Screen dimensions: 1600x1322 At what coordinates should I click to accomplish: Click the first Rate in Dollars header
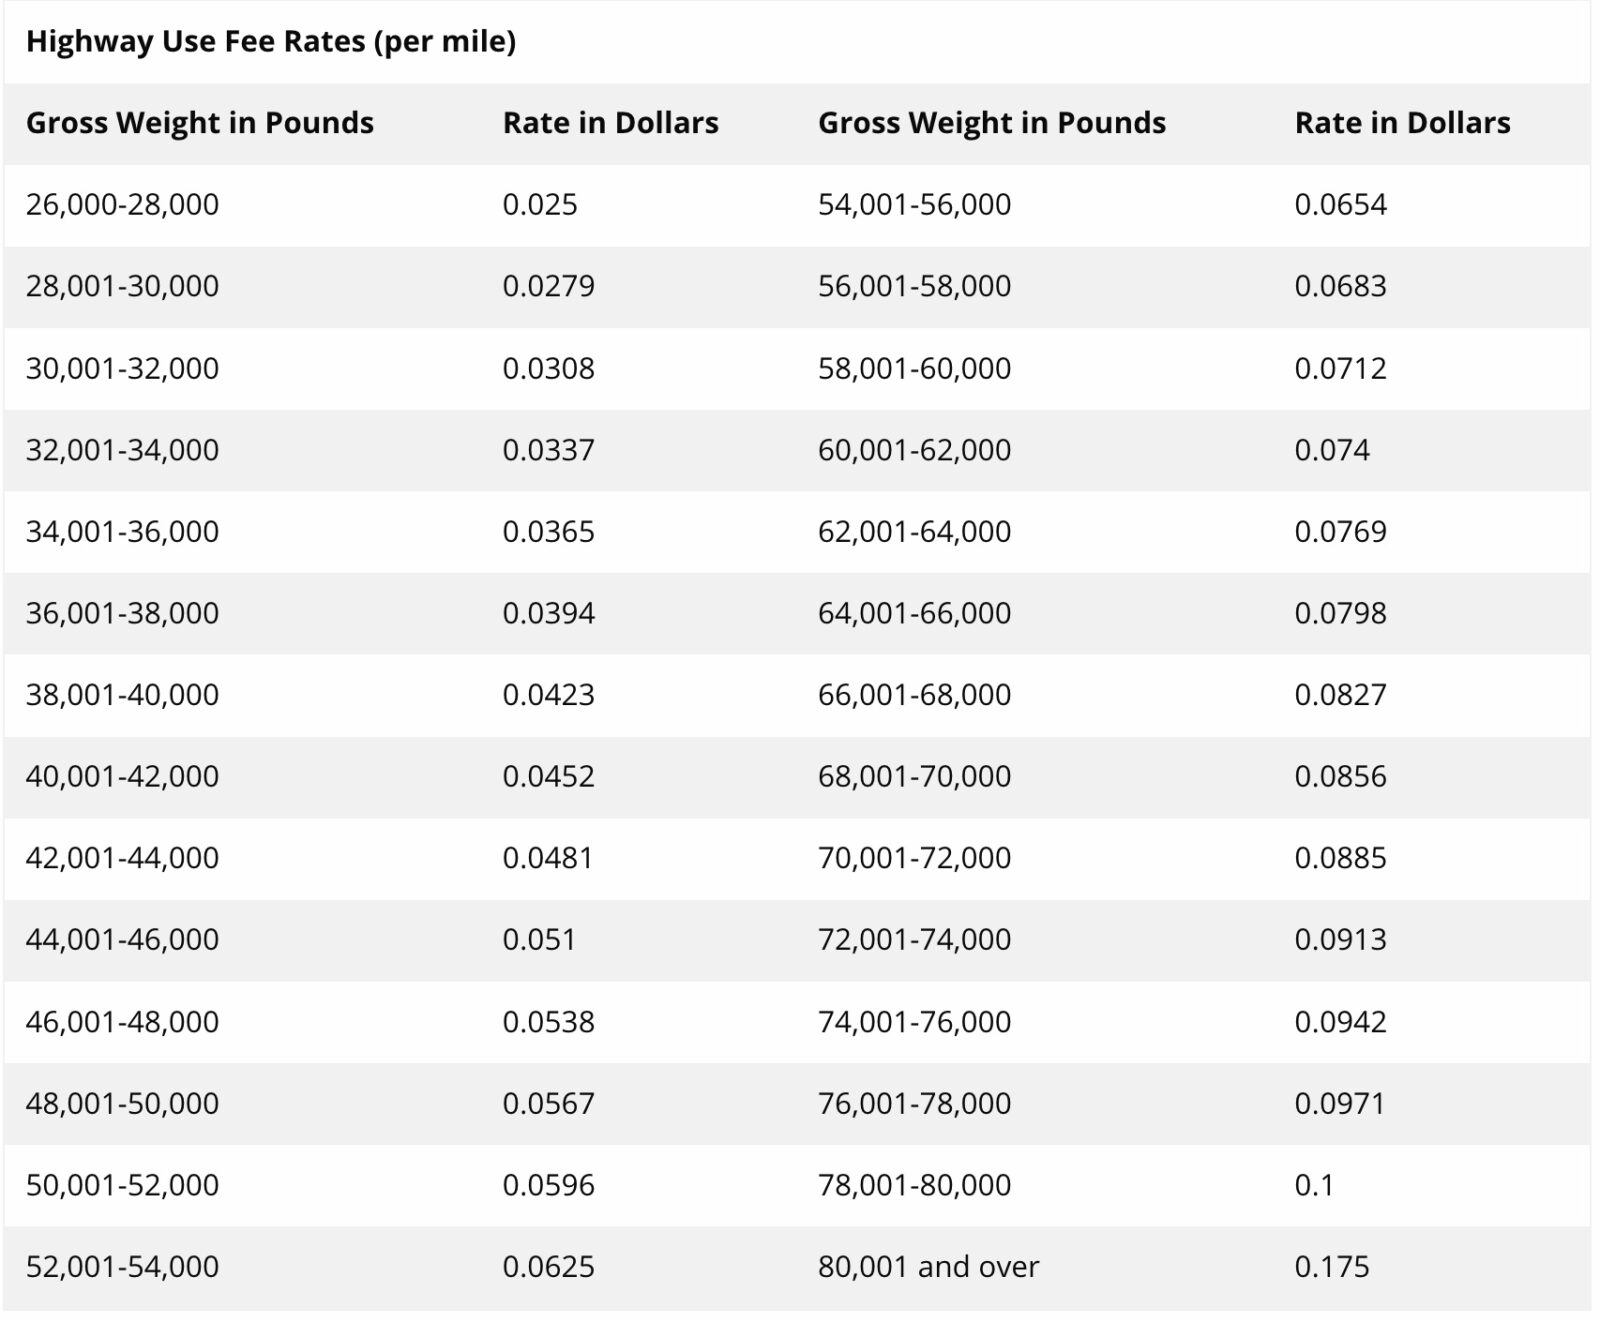coord(610,123)
